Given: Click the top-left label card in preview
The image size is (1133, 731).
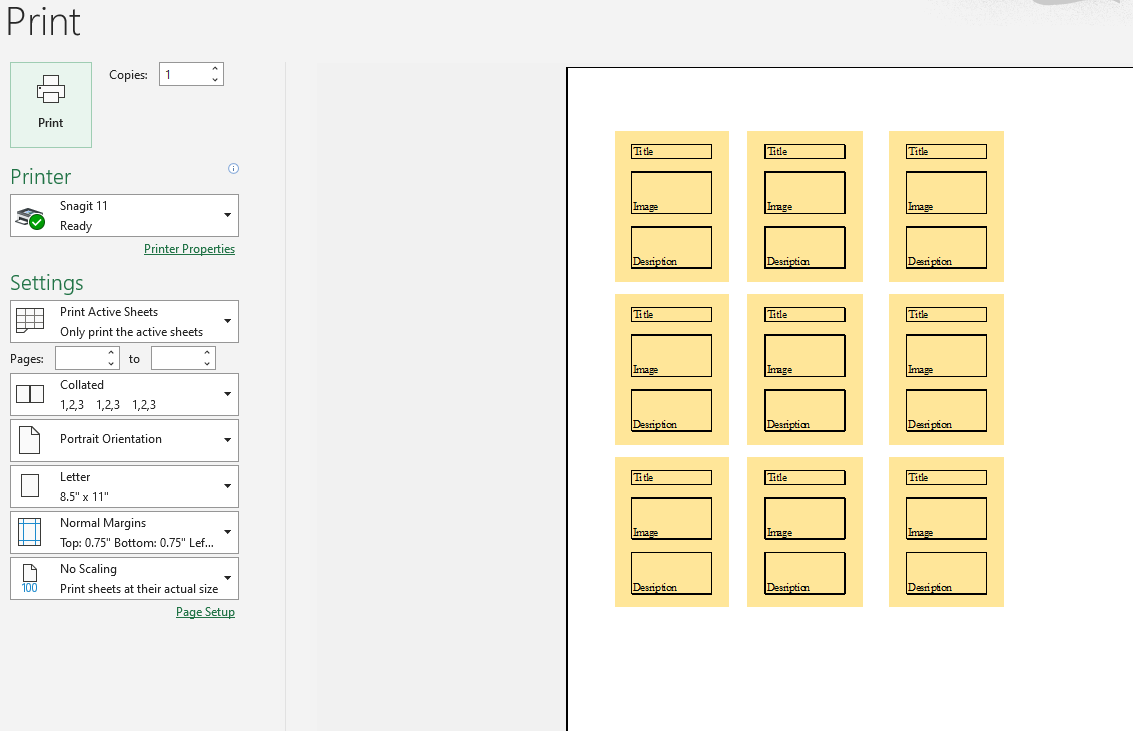Looking at the screenshot, I should [x=671, y=206].
